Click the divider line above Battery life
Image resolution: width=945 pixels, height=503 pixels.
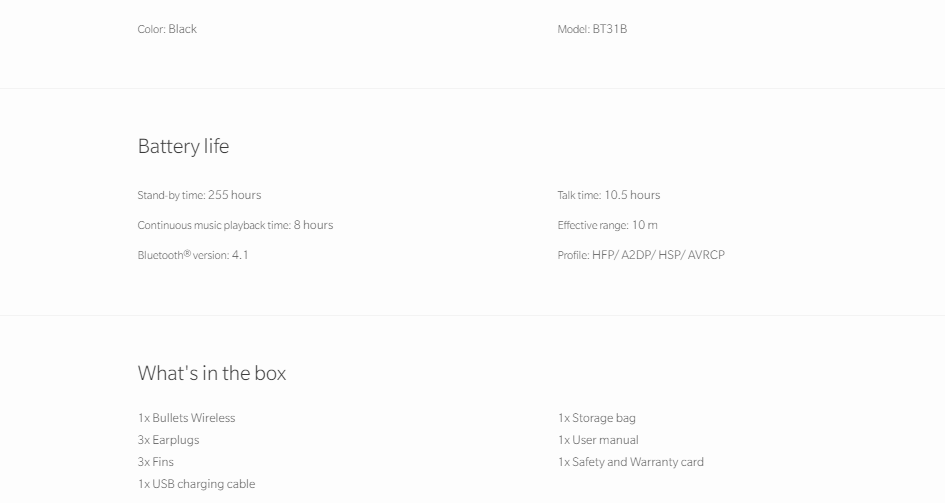[x=472, y=89]
